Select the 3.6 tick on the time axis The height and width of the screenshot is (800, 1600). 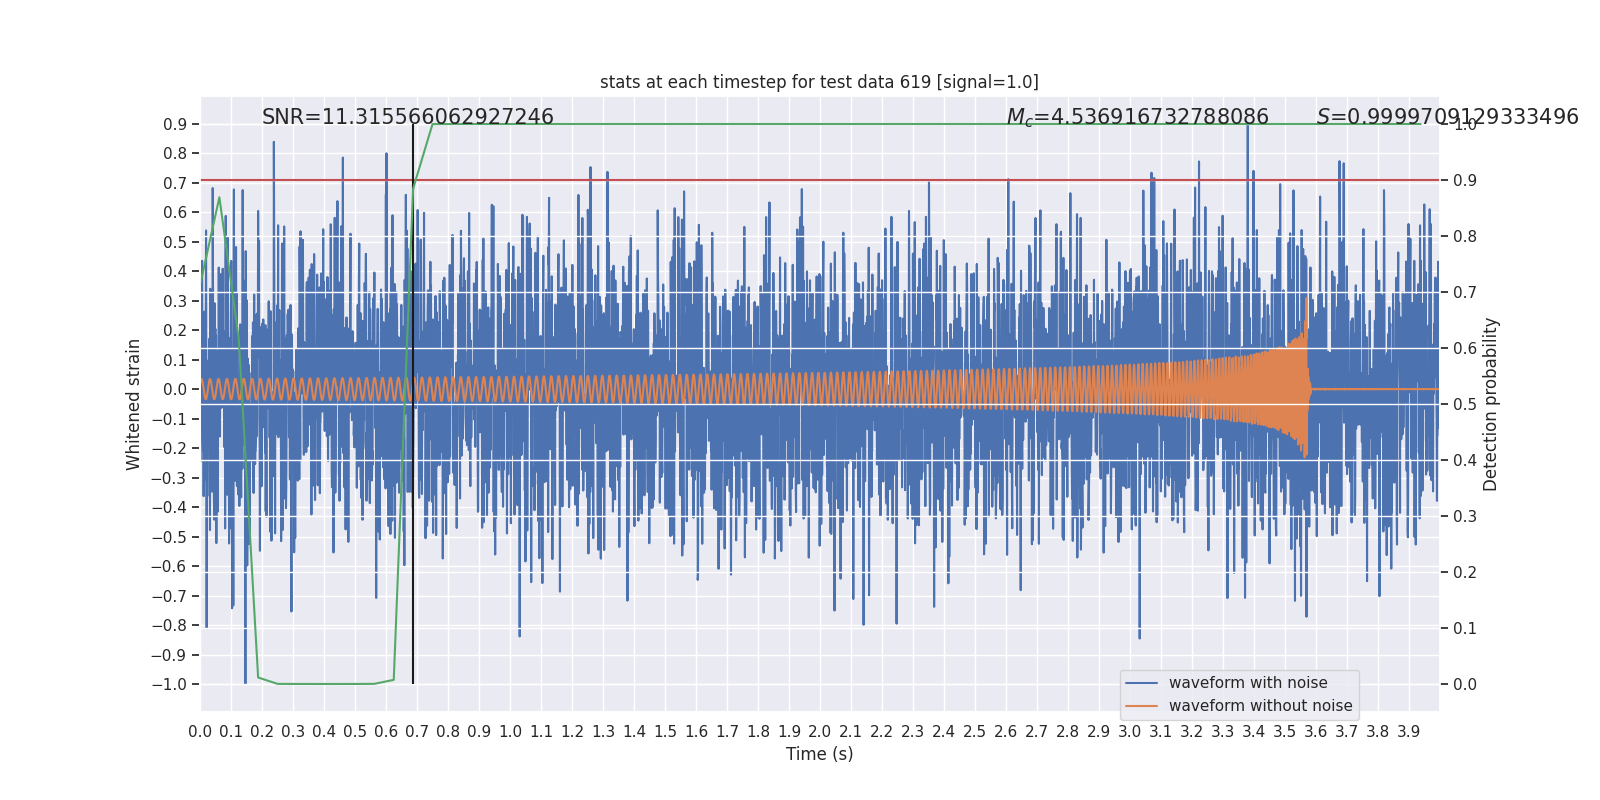click(1316, 732)
